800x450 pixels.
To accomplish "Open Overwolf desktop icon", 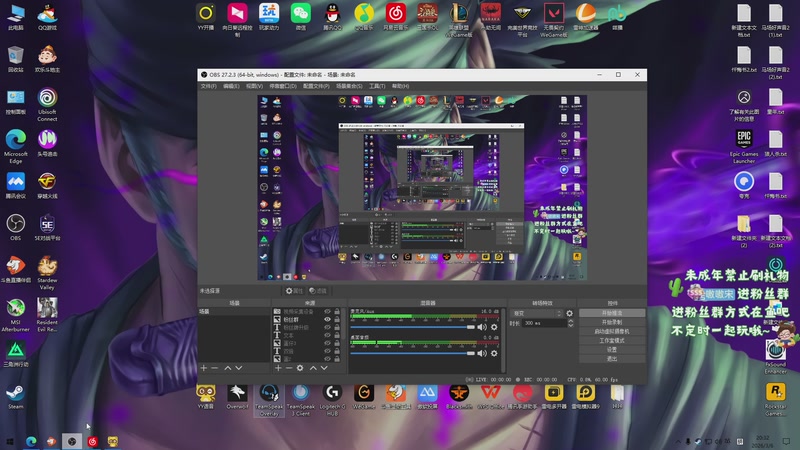I will [237, 397].
